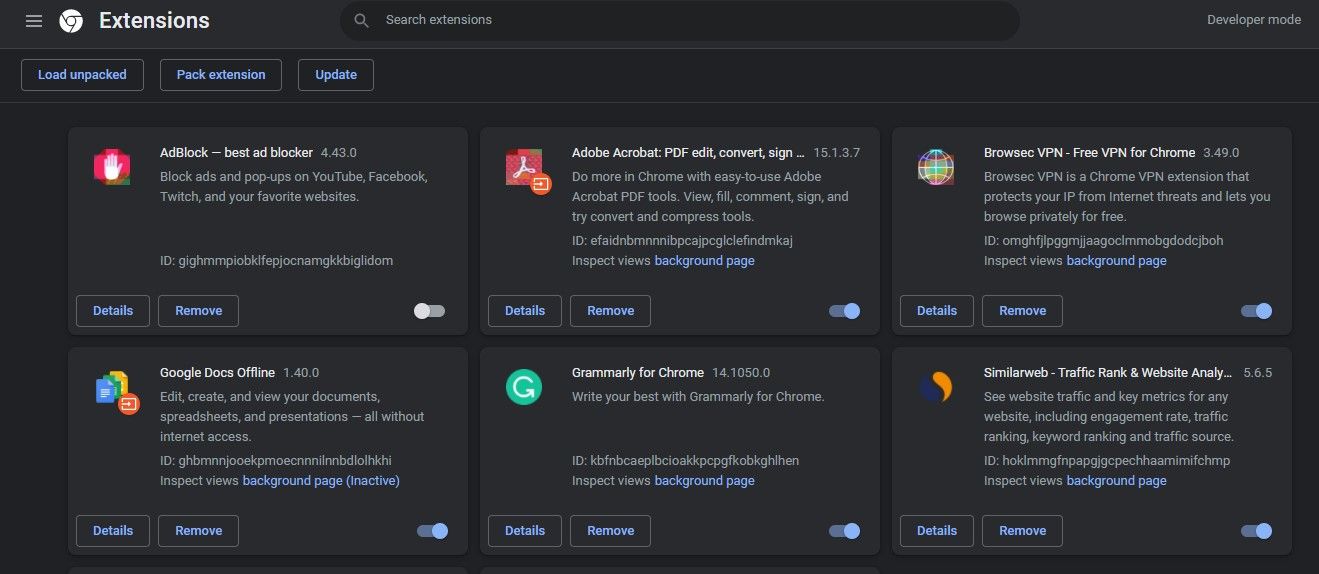
Task: Click Browsec ID omghfjlpggmjjaagoclmmobgdodcjboh
Action: point(1104,241)
